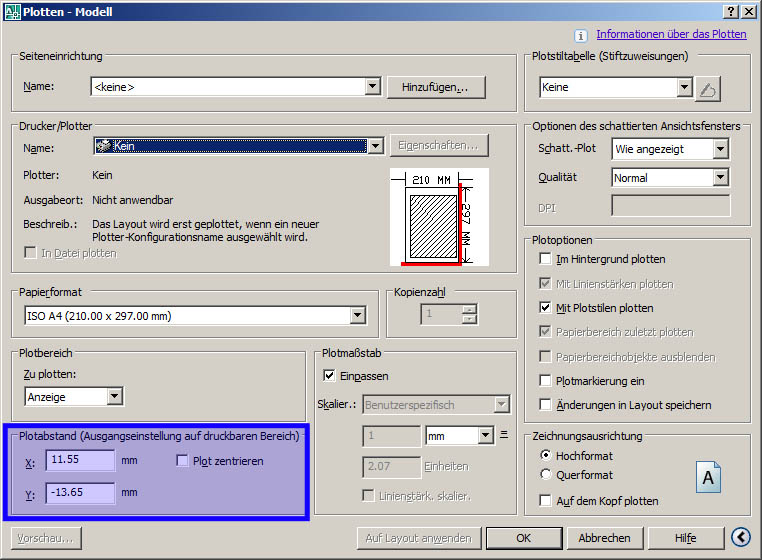Open the Schatt.-Plot dropdown Wie angezeigt
762x560 pixels.
tap(721, 149)
